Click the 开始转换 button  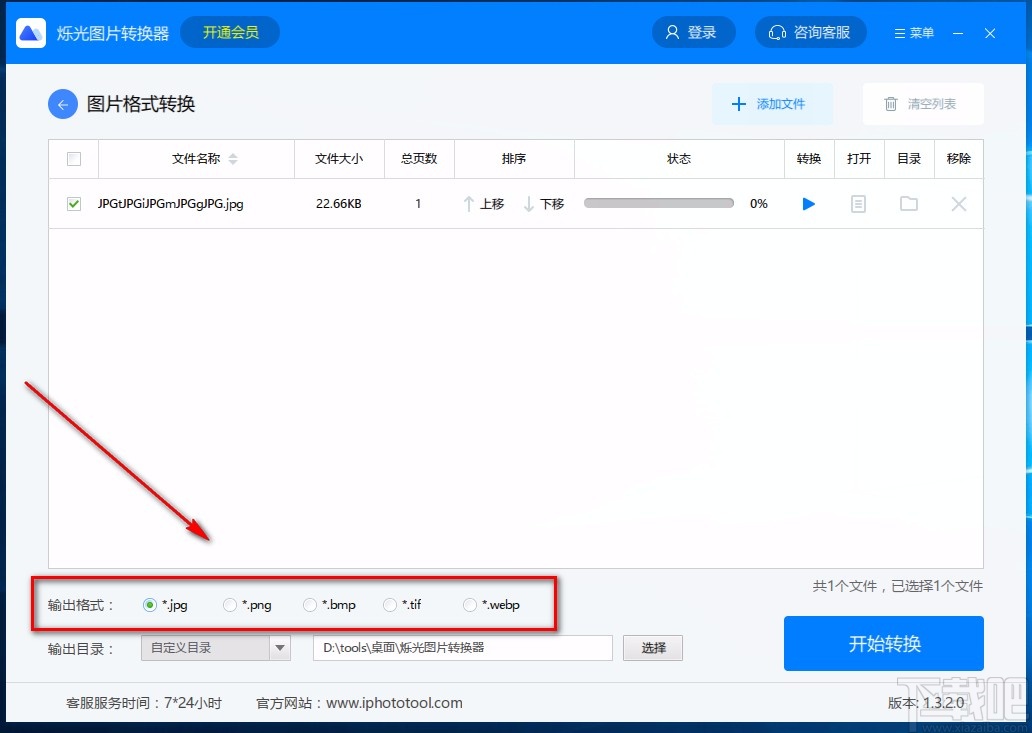884,644
